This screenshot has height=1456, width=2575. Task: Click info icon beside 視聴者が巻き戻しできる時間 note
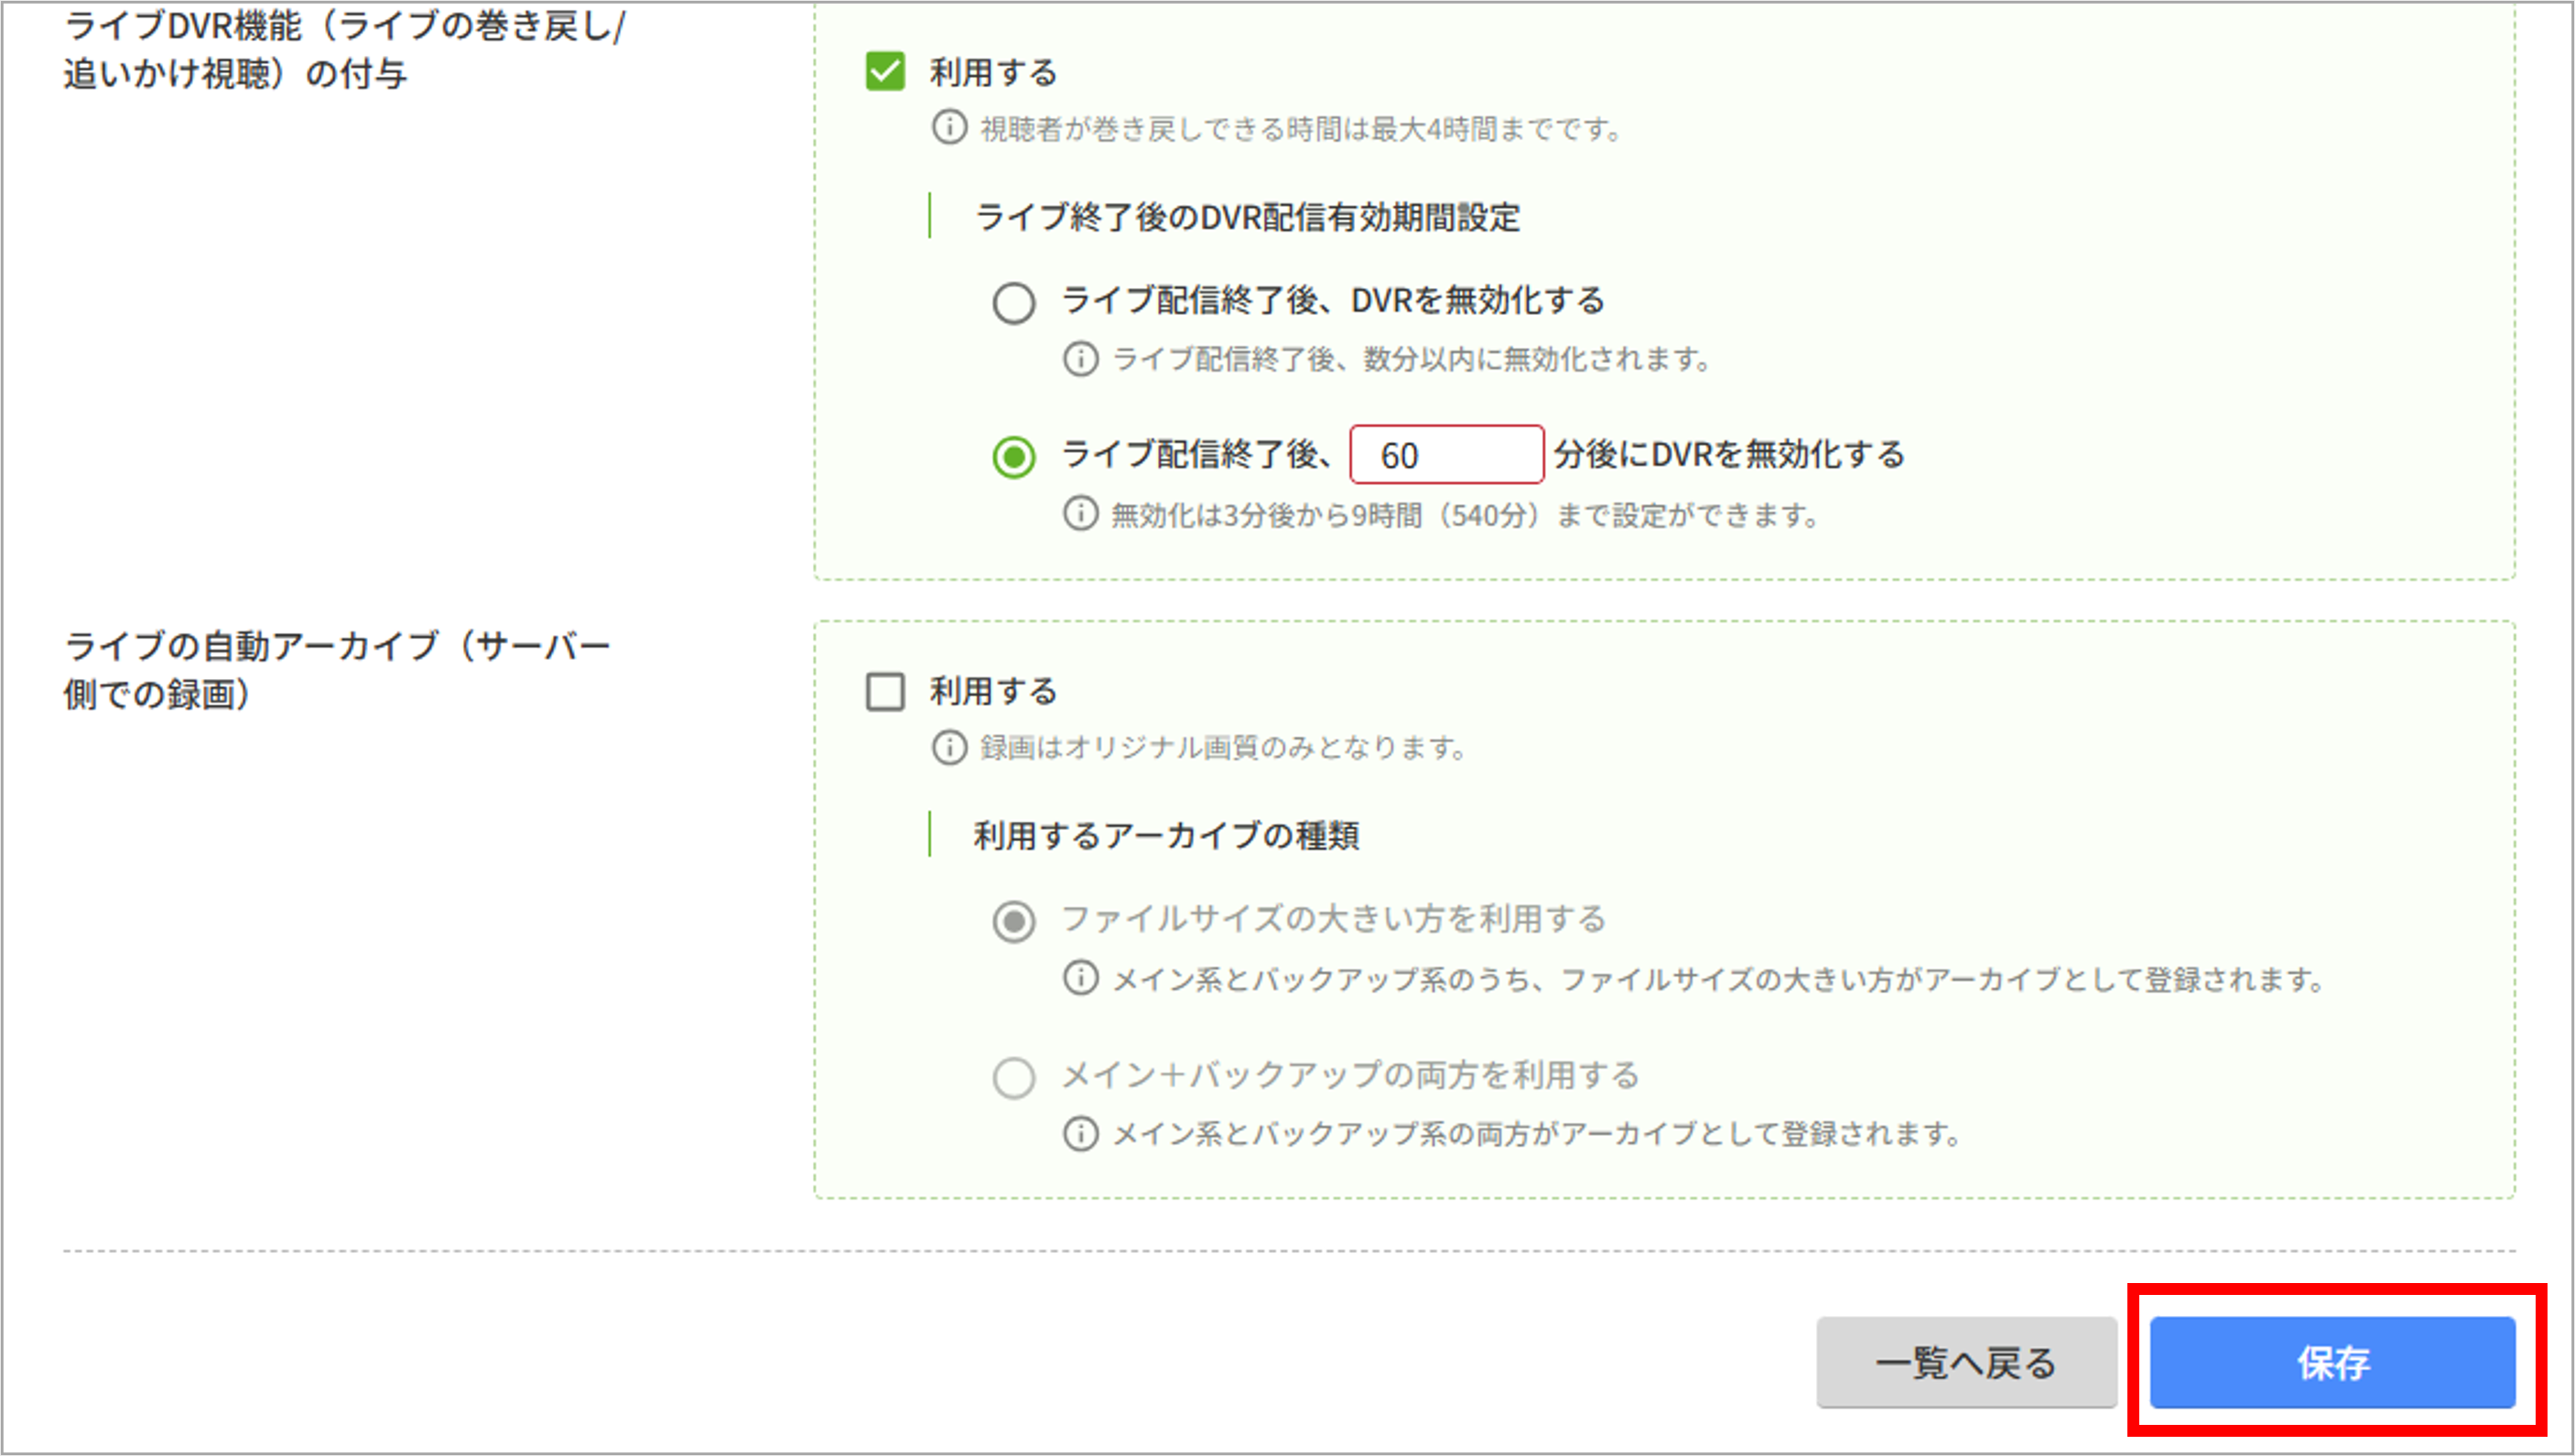[x=949, y=128]
